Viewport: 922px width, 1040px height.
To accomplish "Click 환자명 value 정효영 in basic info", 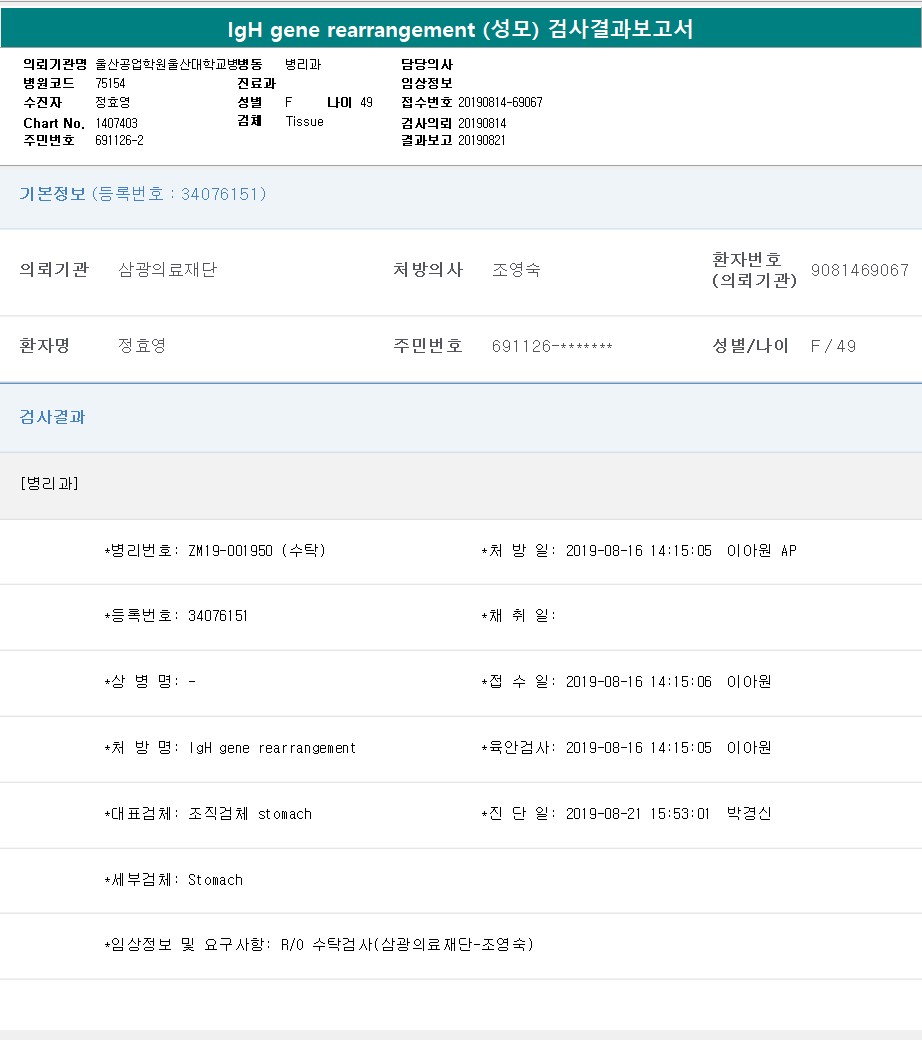I will 142,346.
